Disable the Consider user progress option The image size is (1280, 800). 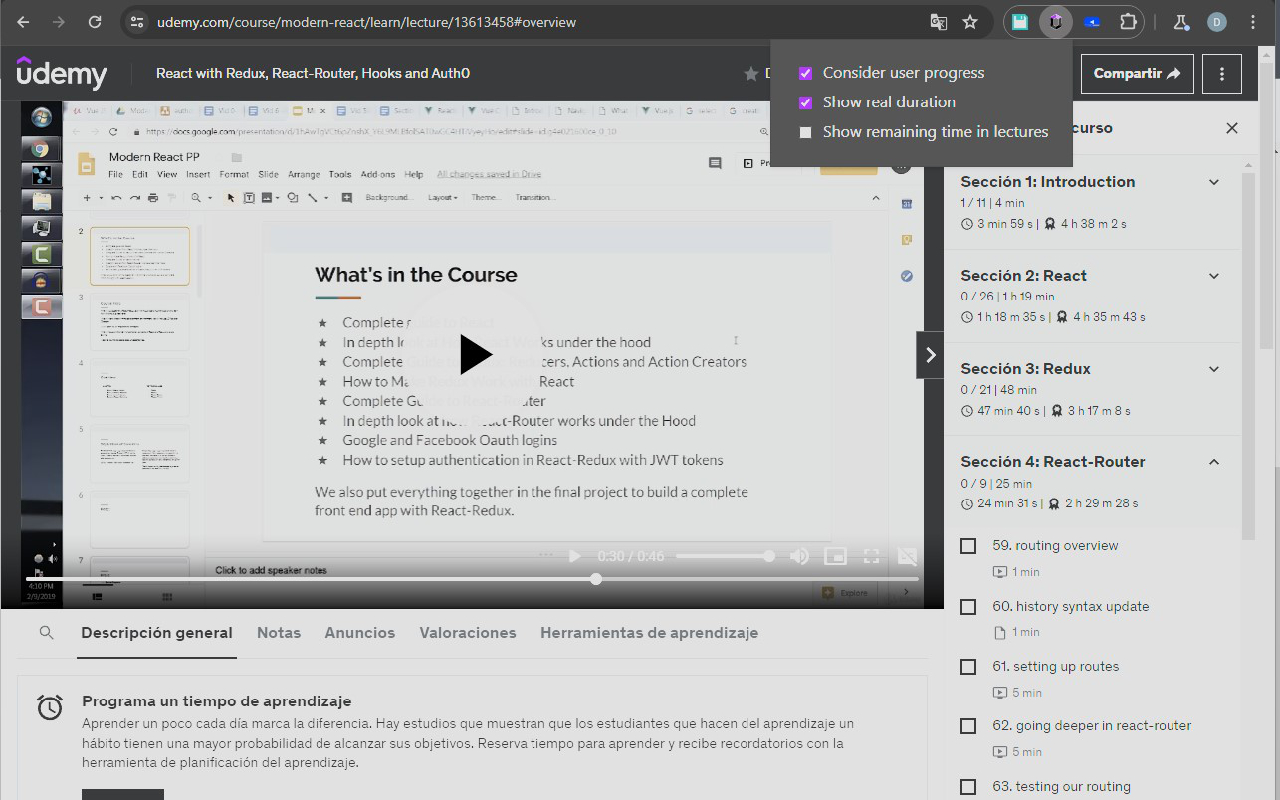point(805,72)
